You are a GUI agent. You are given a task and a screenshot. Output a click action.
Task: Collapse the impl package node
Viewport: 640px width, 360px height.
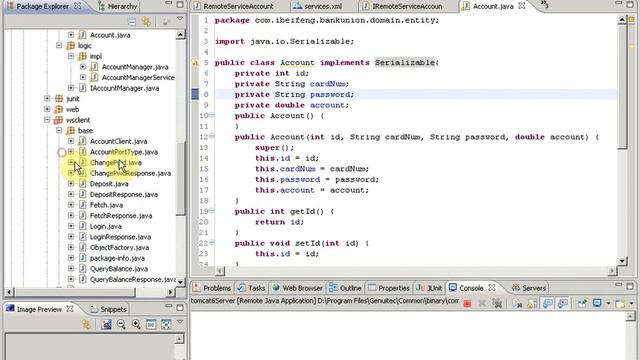pyautogui.click(x=71, y=56)
